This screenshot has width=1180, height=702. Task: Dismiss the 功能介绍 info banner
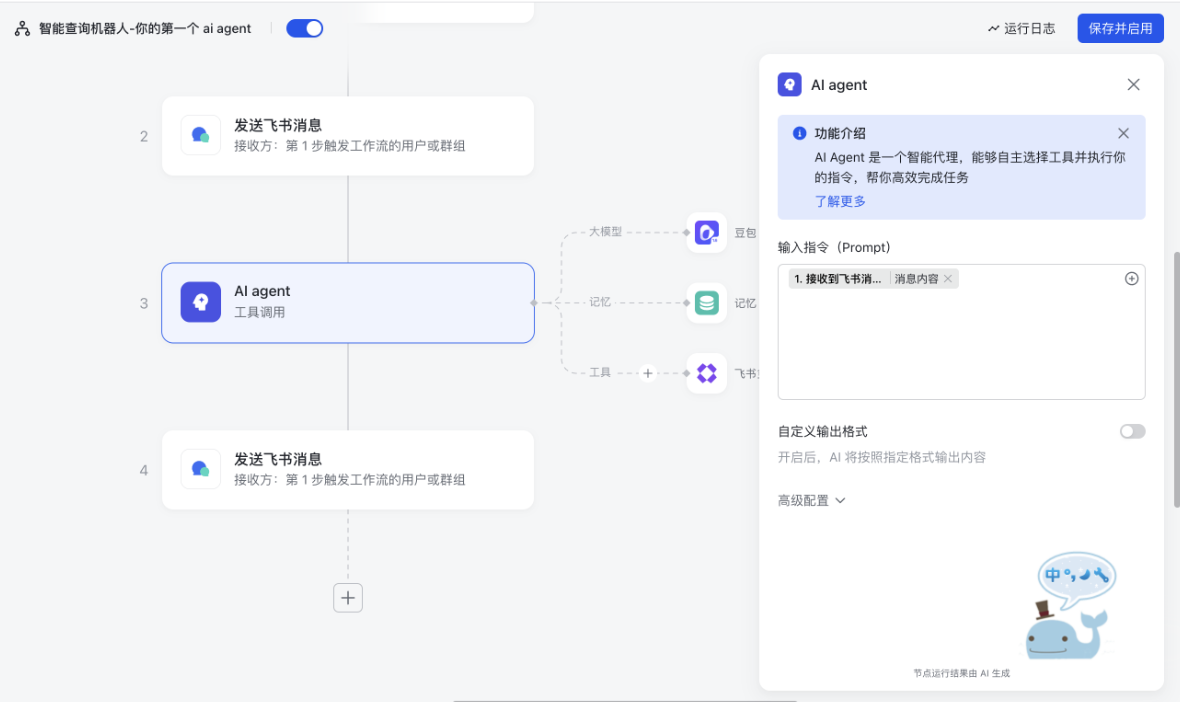[1123, 133]
